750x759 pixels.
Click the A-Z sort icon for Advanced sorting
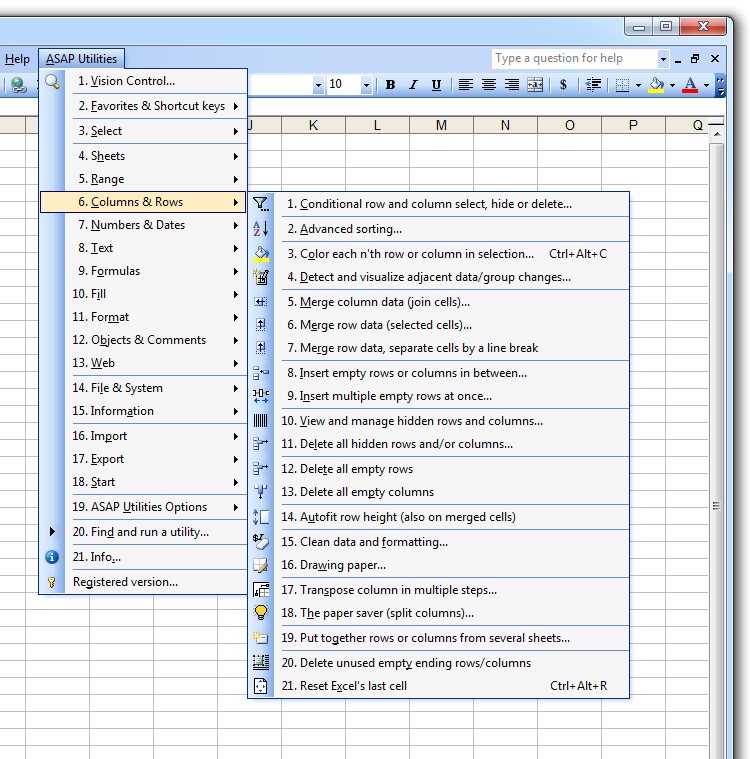click(260, 228)
